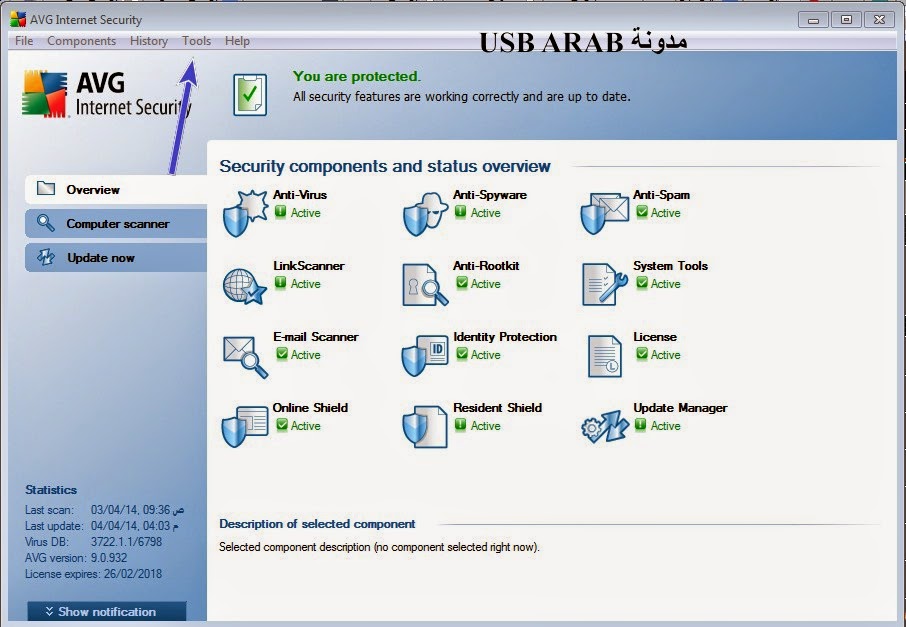906x627 pixels.
Task: Click the AVG title bar app icon
Action: [x=18, y=19]
